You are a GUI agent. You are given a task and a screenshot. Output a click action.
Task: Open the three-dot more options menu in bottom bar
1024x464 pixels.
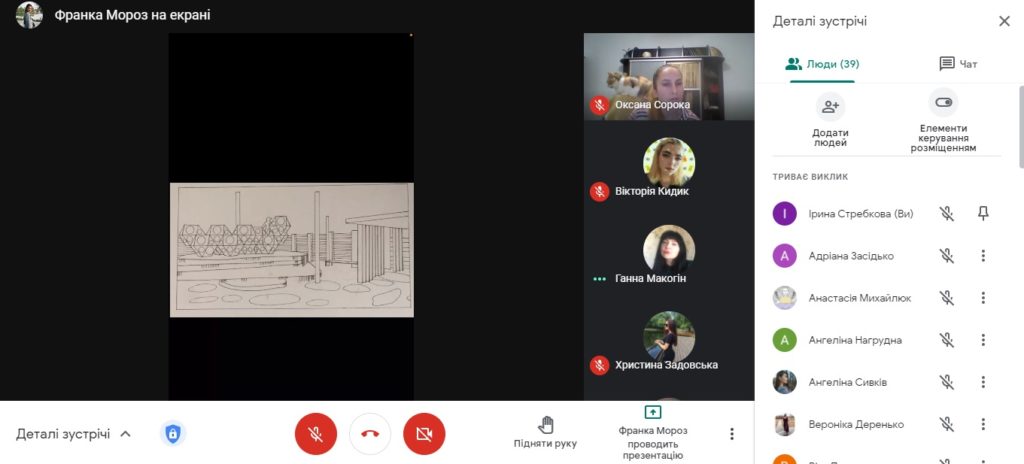(732, 434)
